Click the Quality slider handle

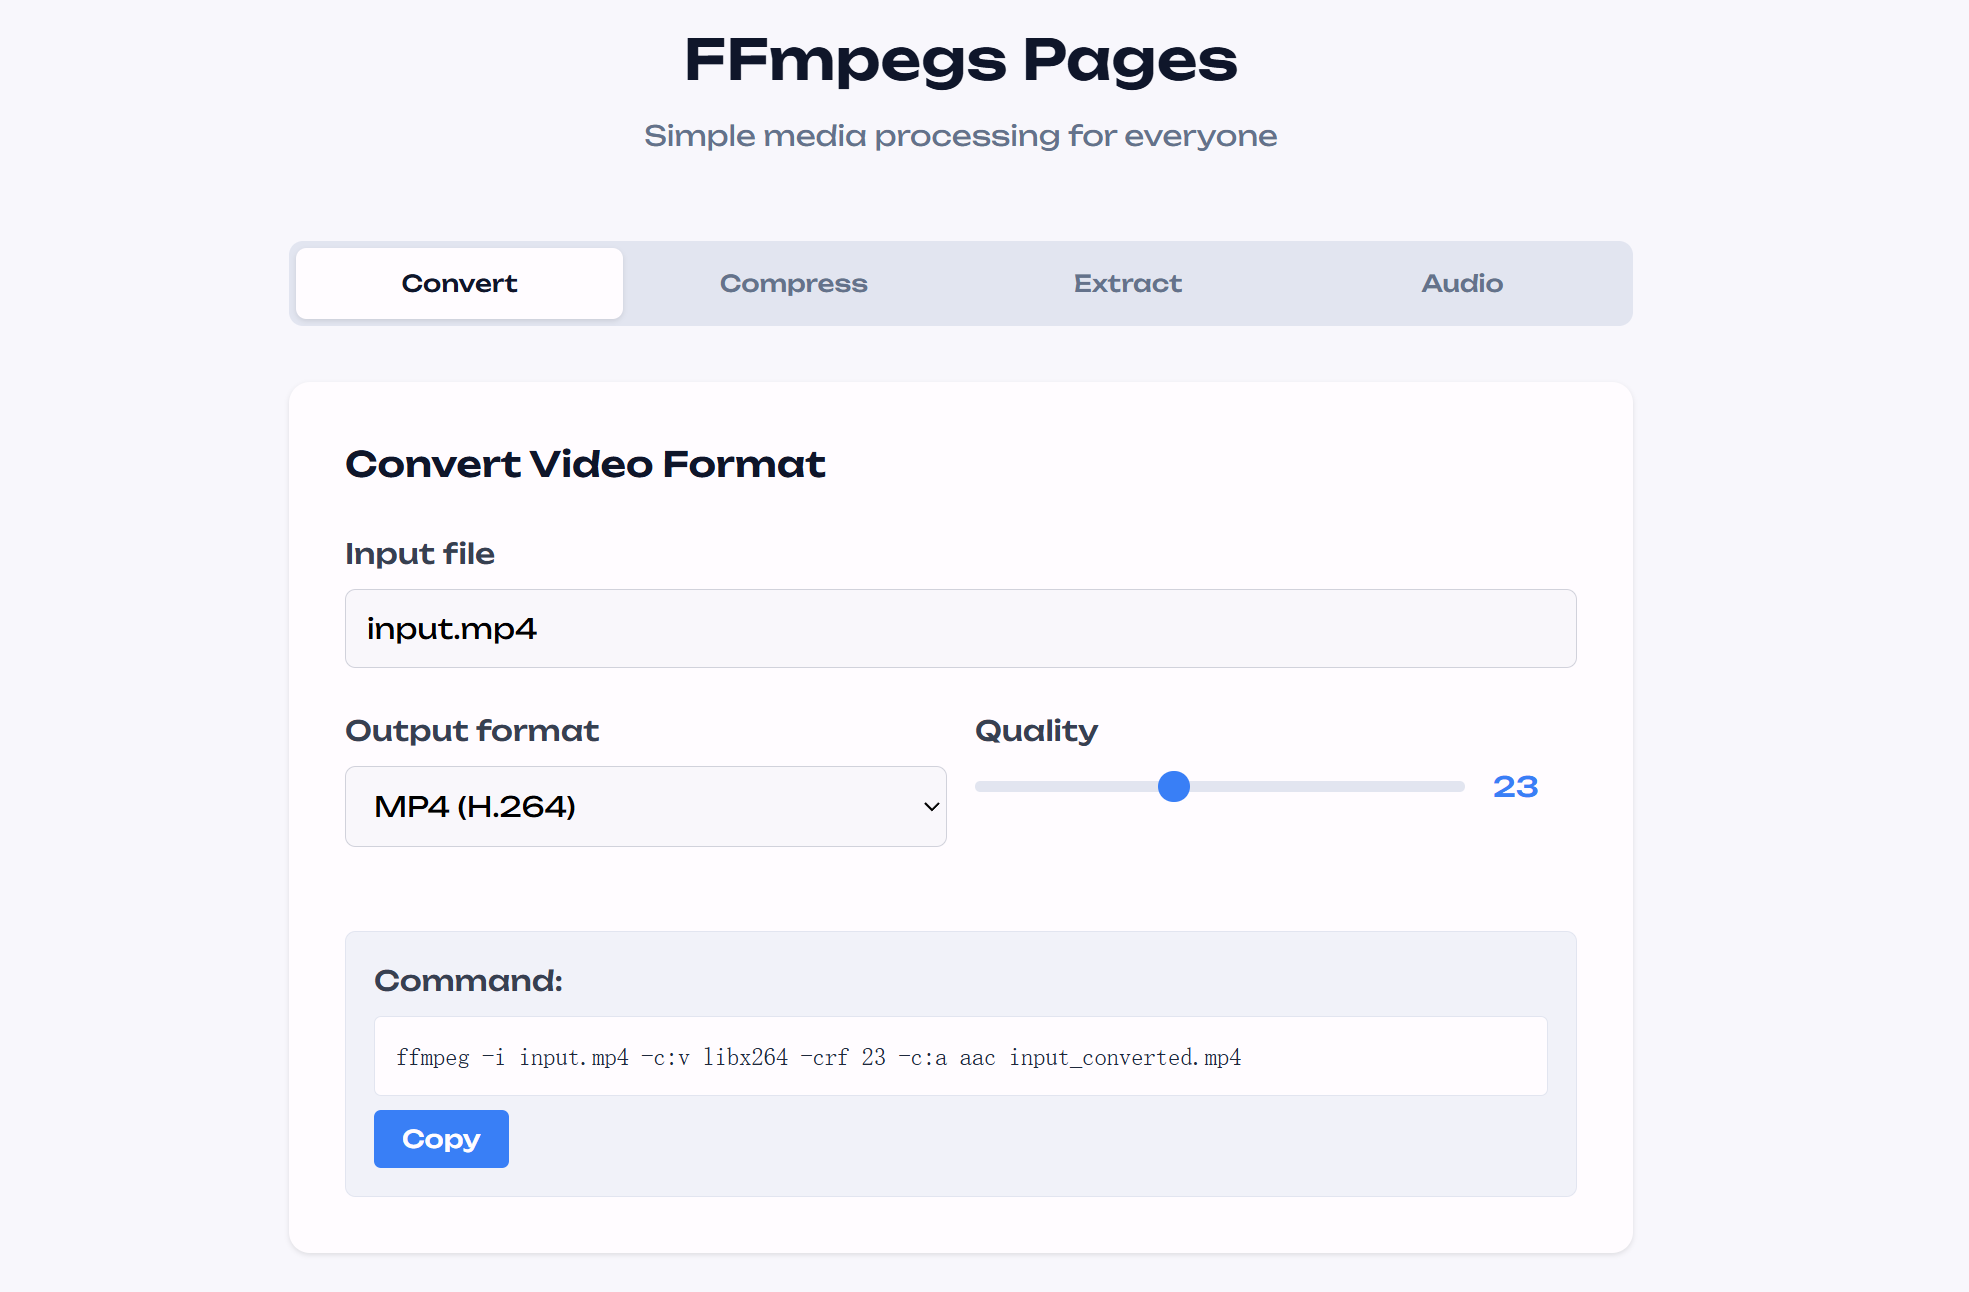(1174, 787)
